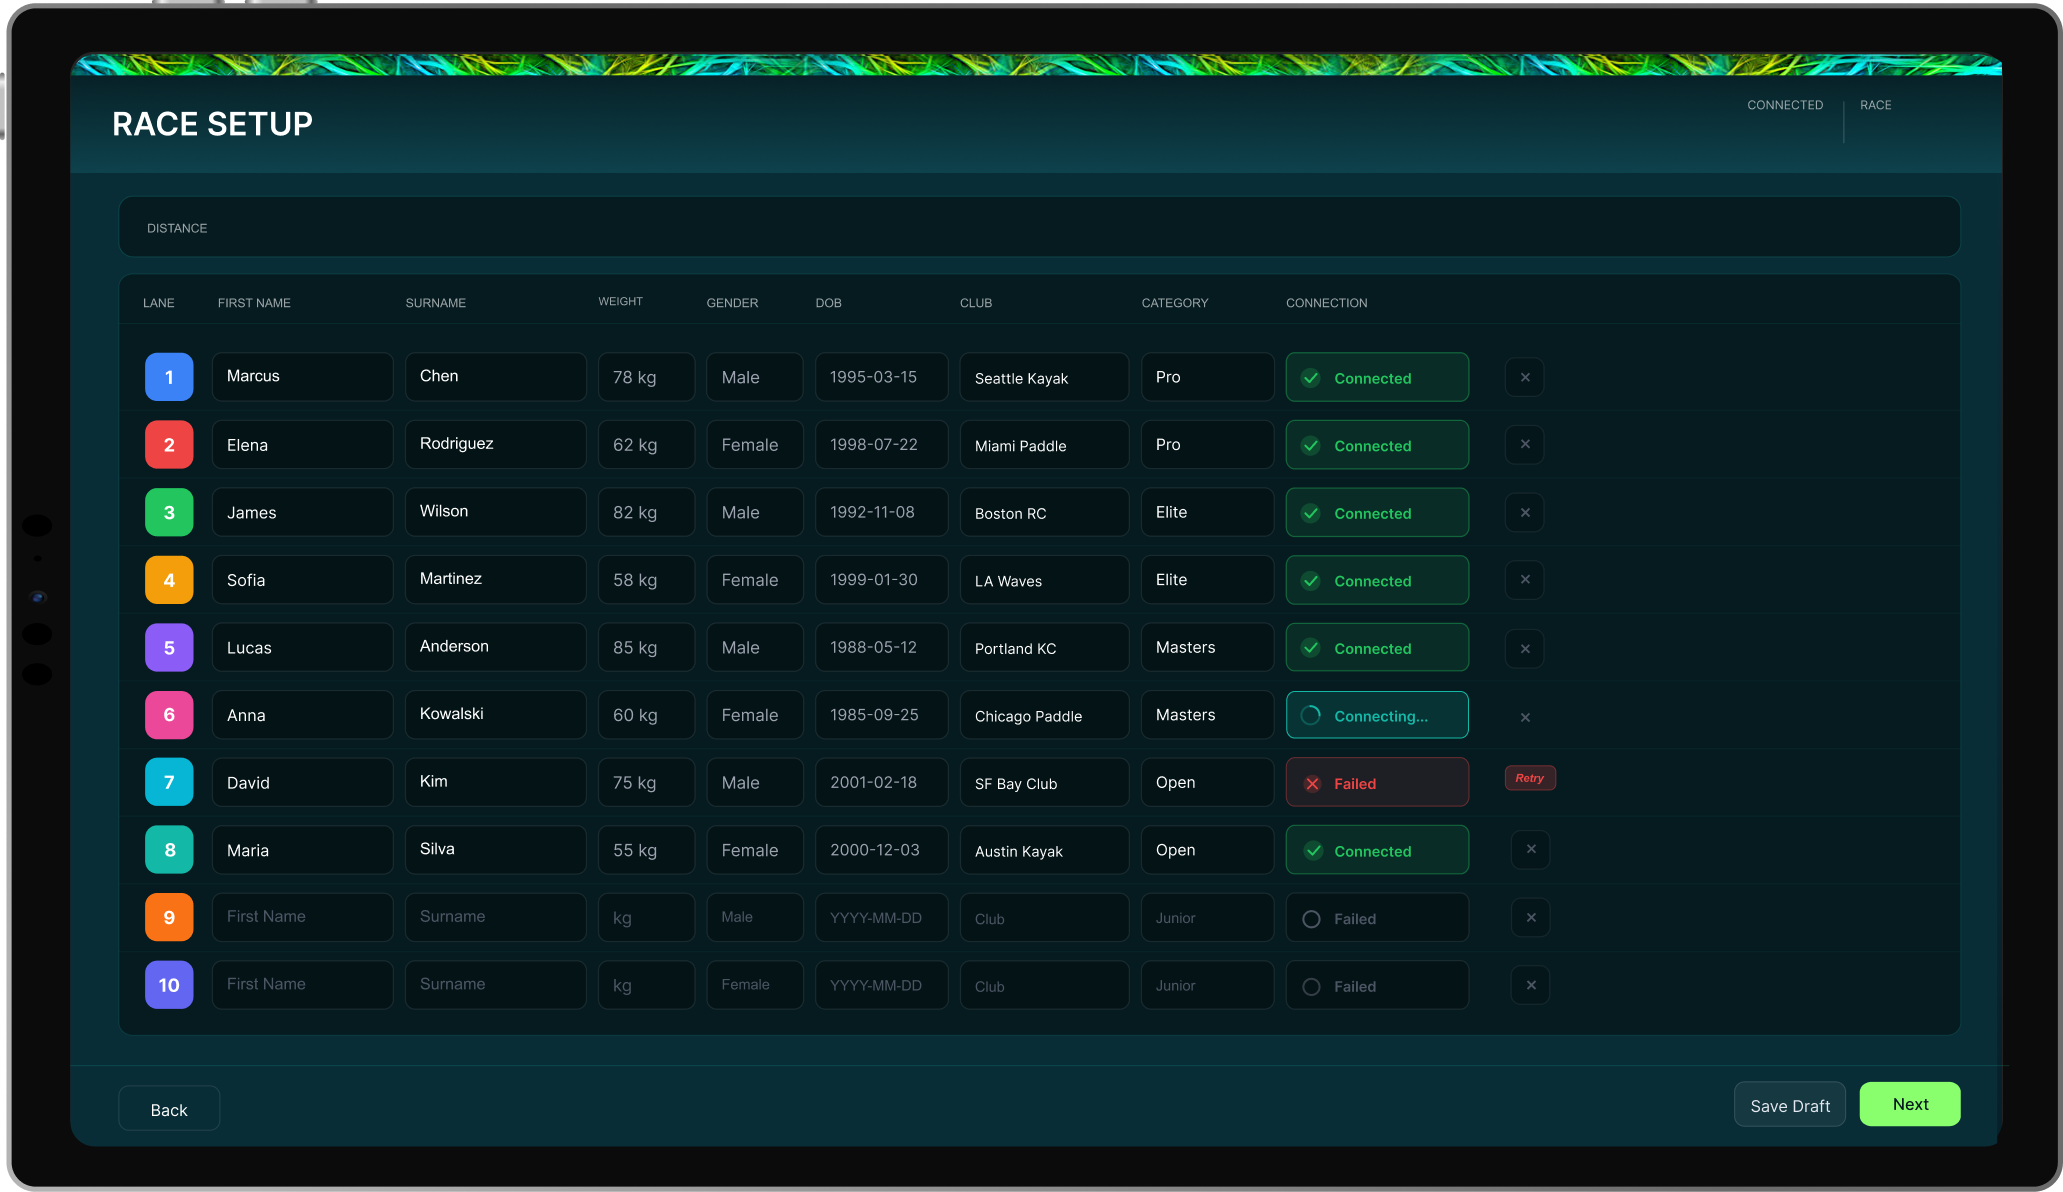Click Connected status for Marcus Chen
2063x1192 pixels.
(1377, 377)
